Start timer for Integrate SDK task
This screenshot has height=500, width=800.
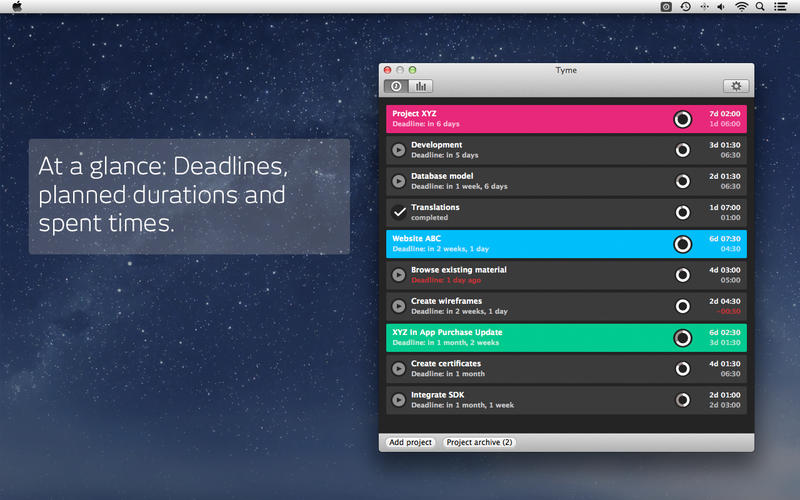[x=398, y=400]
